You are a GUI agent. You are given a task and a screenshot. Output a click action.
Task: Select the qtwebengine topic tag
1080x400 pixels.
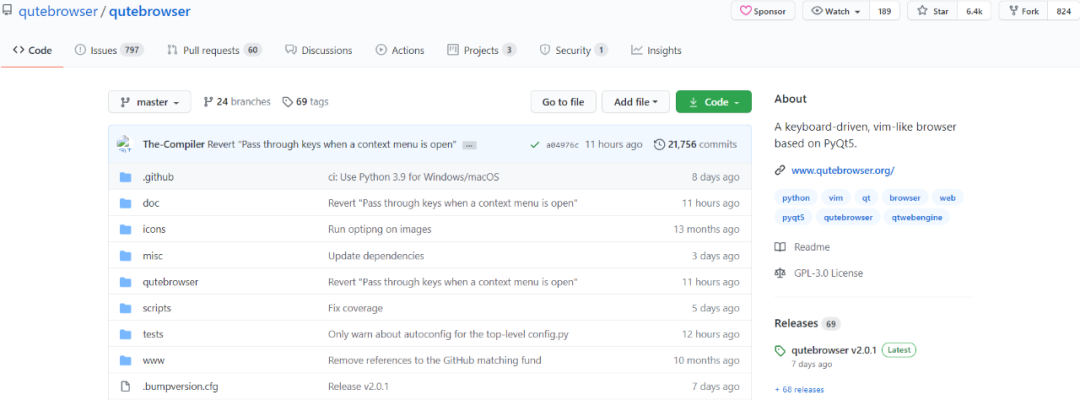pos(917,217)
